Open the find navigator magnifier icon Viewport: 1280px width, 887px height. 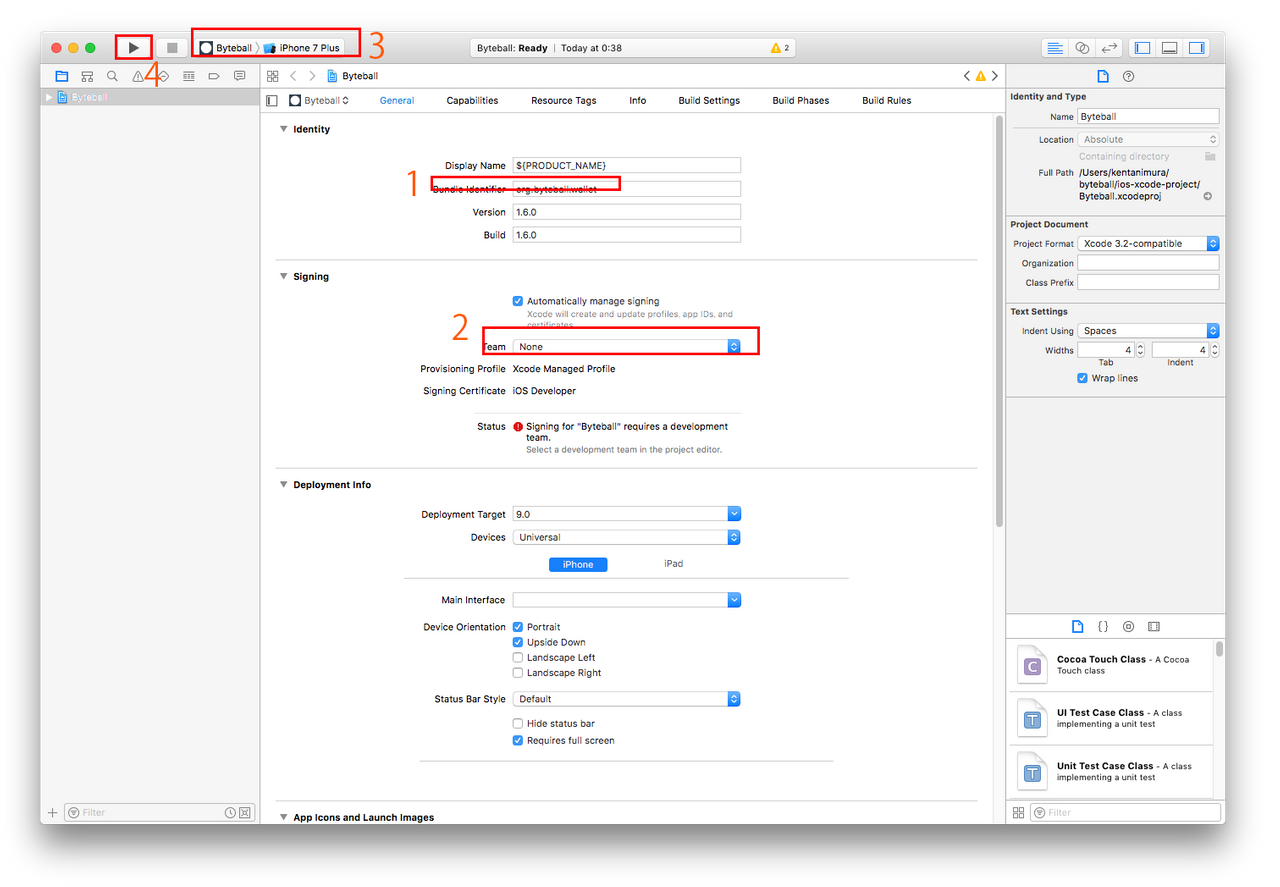112,76
